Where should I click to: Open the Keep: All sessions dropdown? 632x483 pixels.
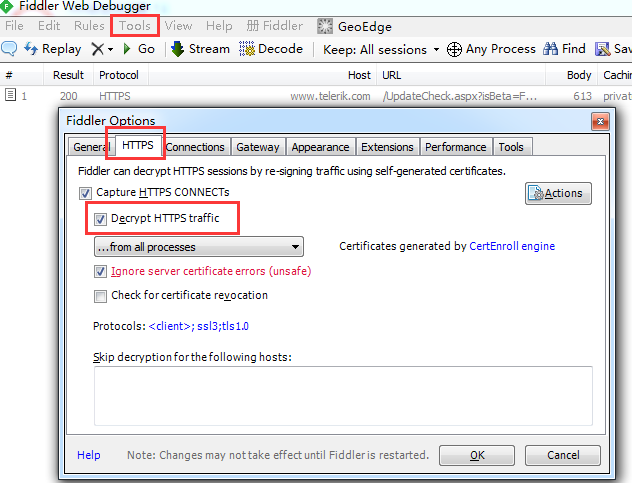pos(381,50)
